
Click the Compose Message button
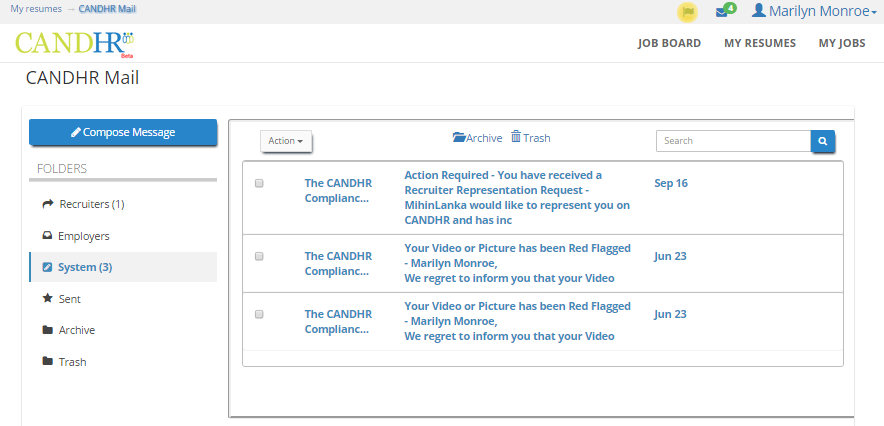click(123, 132)
